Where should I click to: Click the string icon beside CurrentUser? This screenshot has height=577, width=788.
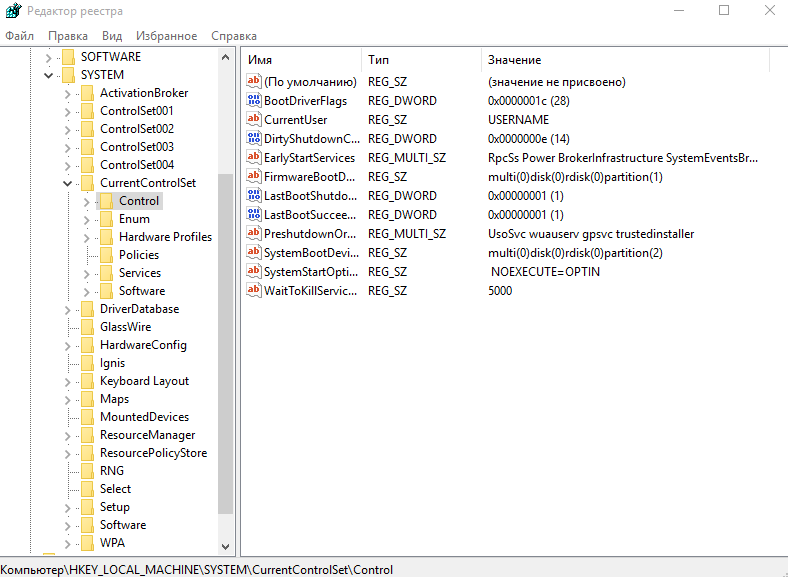coord(254,120)
